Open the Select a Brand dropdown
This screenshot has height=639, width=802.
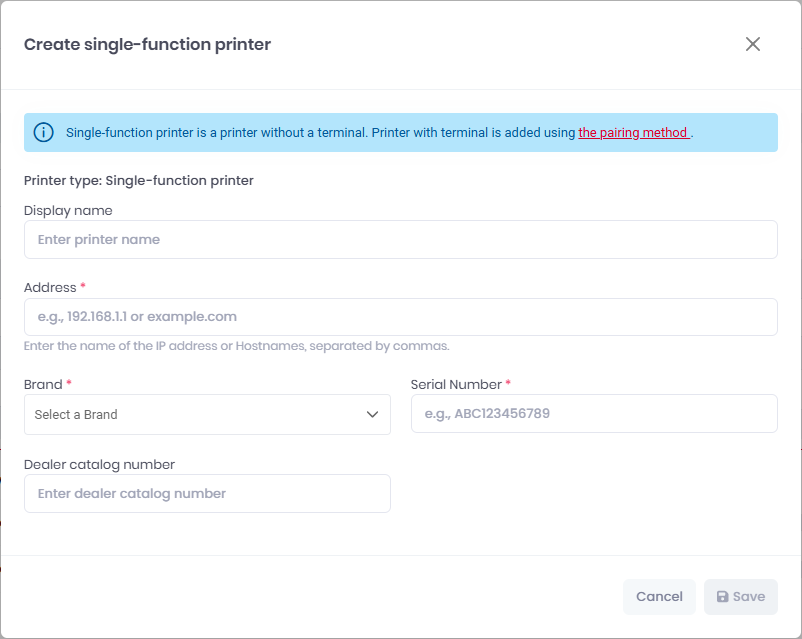pyautogui.click(x=207, y=414)
